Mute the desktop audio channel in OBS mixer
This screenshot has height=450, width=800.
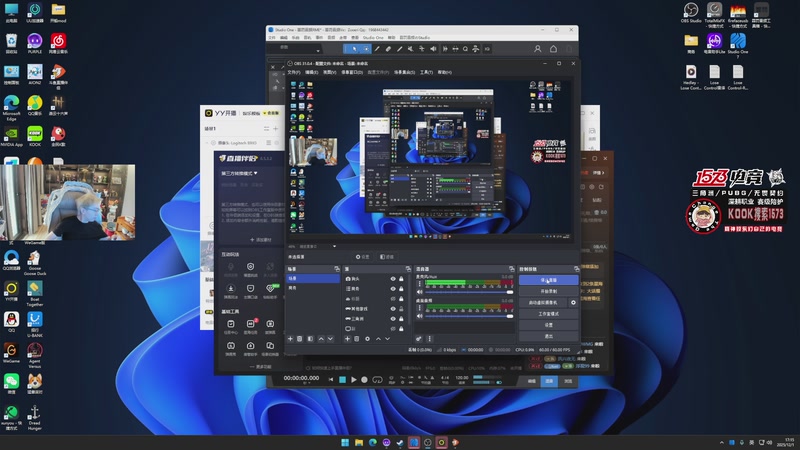click(x=419, y=316)
